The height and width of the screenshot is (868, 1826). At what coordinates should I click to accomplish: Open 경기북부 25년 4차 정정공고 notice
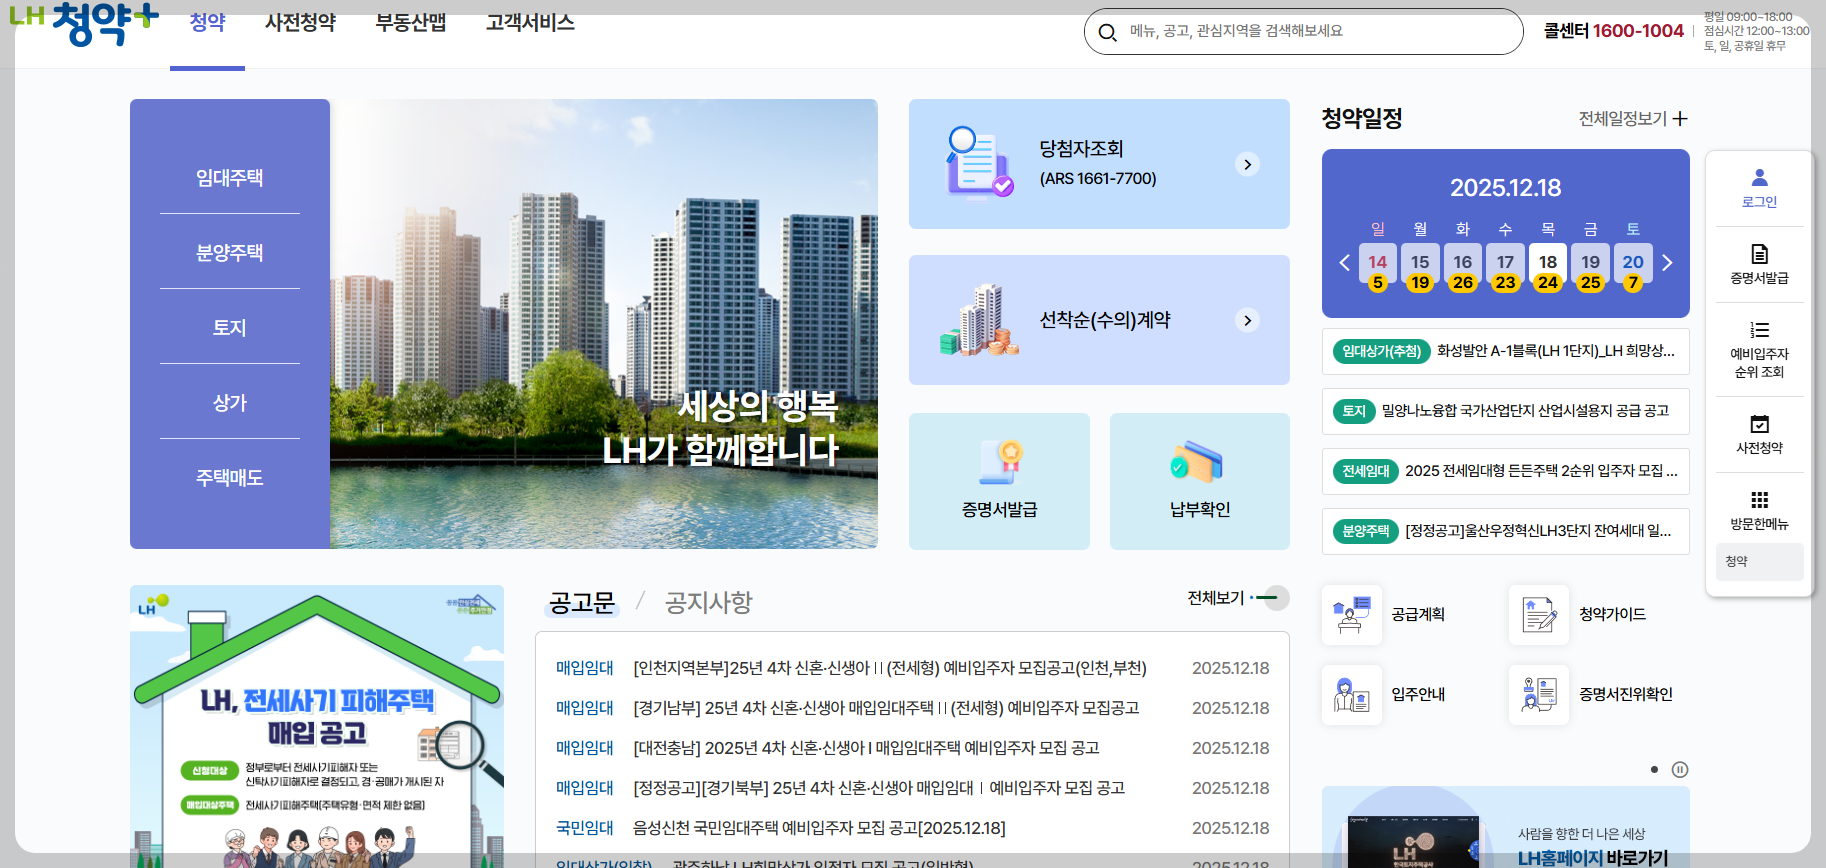879,788
